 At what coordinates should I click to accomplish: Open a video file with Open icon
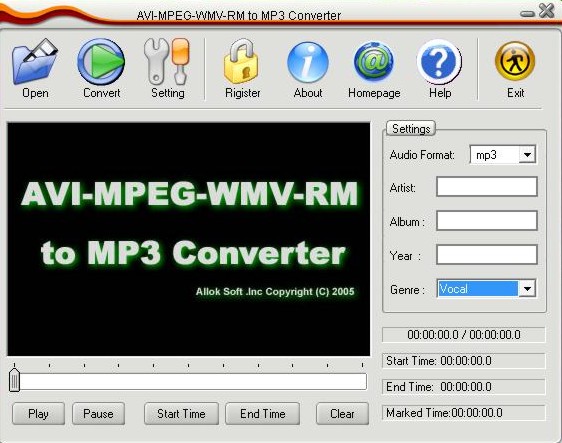(35, 62)
